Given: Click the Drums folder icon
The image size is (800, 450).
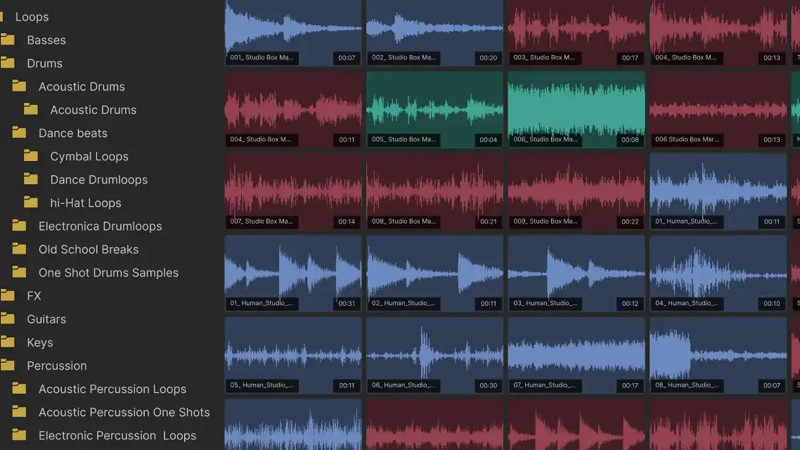Looking at the screenshot, I should point(8,63).
